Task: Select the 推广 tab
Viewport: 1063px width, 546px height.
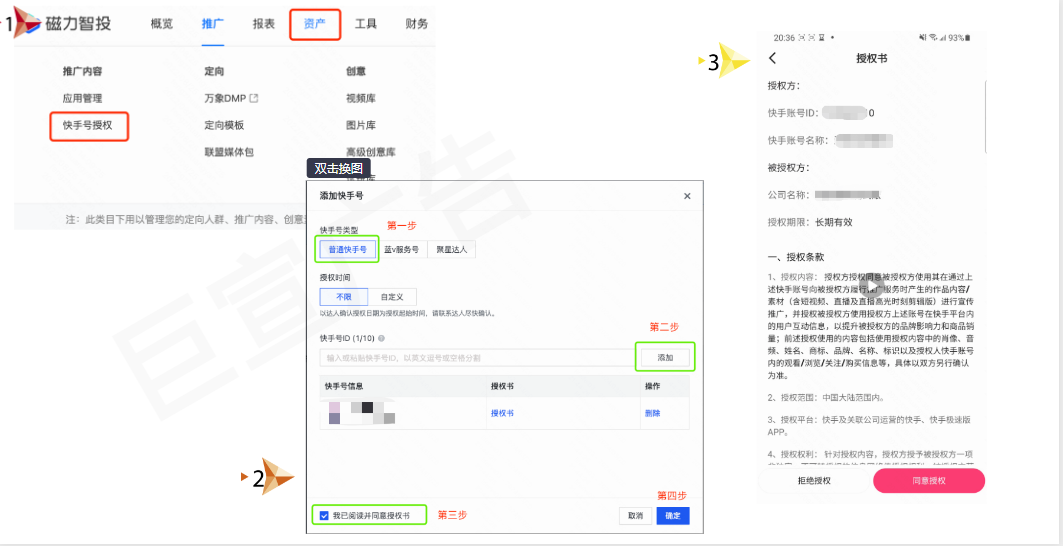Action: (212, 24)
